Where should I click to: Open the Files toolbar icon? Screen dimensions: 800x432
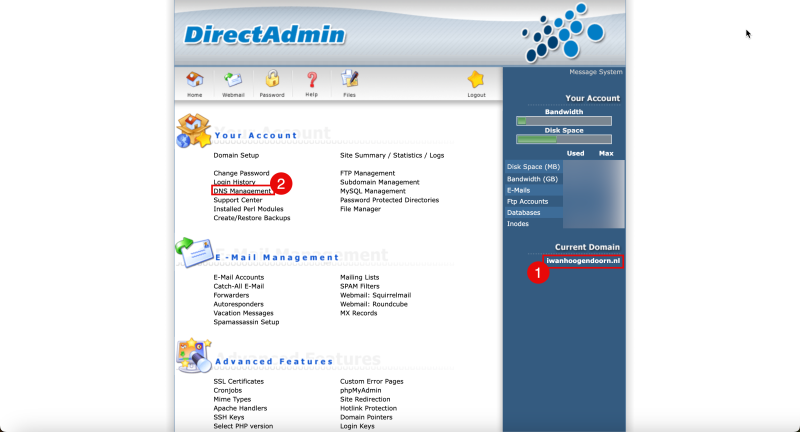tap(349, 79)
